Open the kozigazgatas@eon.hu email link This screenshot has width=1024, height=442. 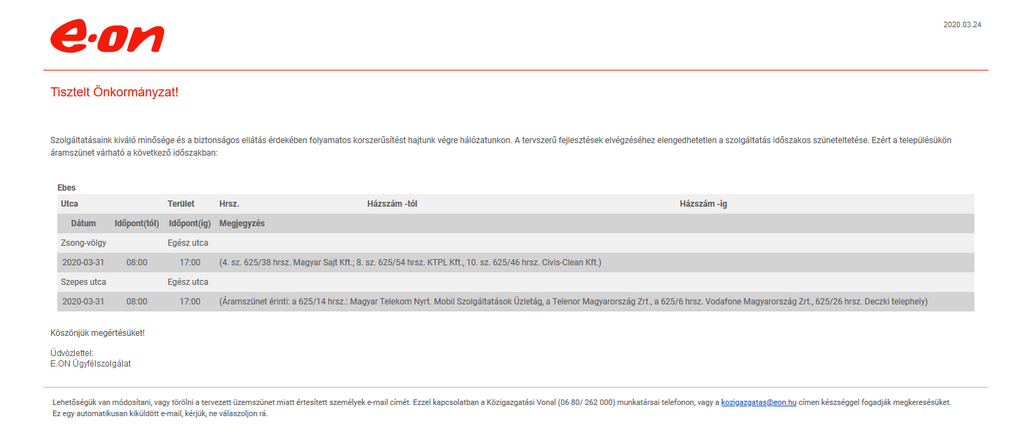758,403
